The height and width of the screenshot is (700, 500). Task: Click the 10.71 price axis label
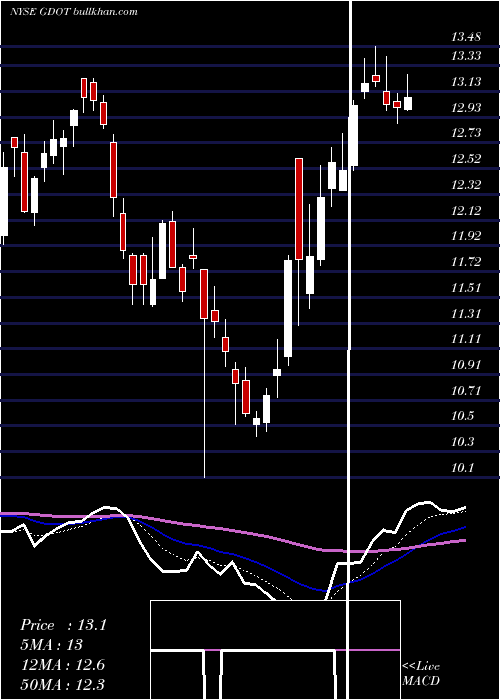(x=466, y=392)
